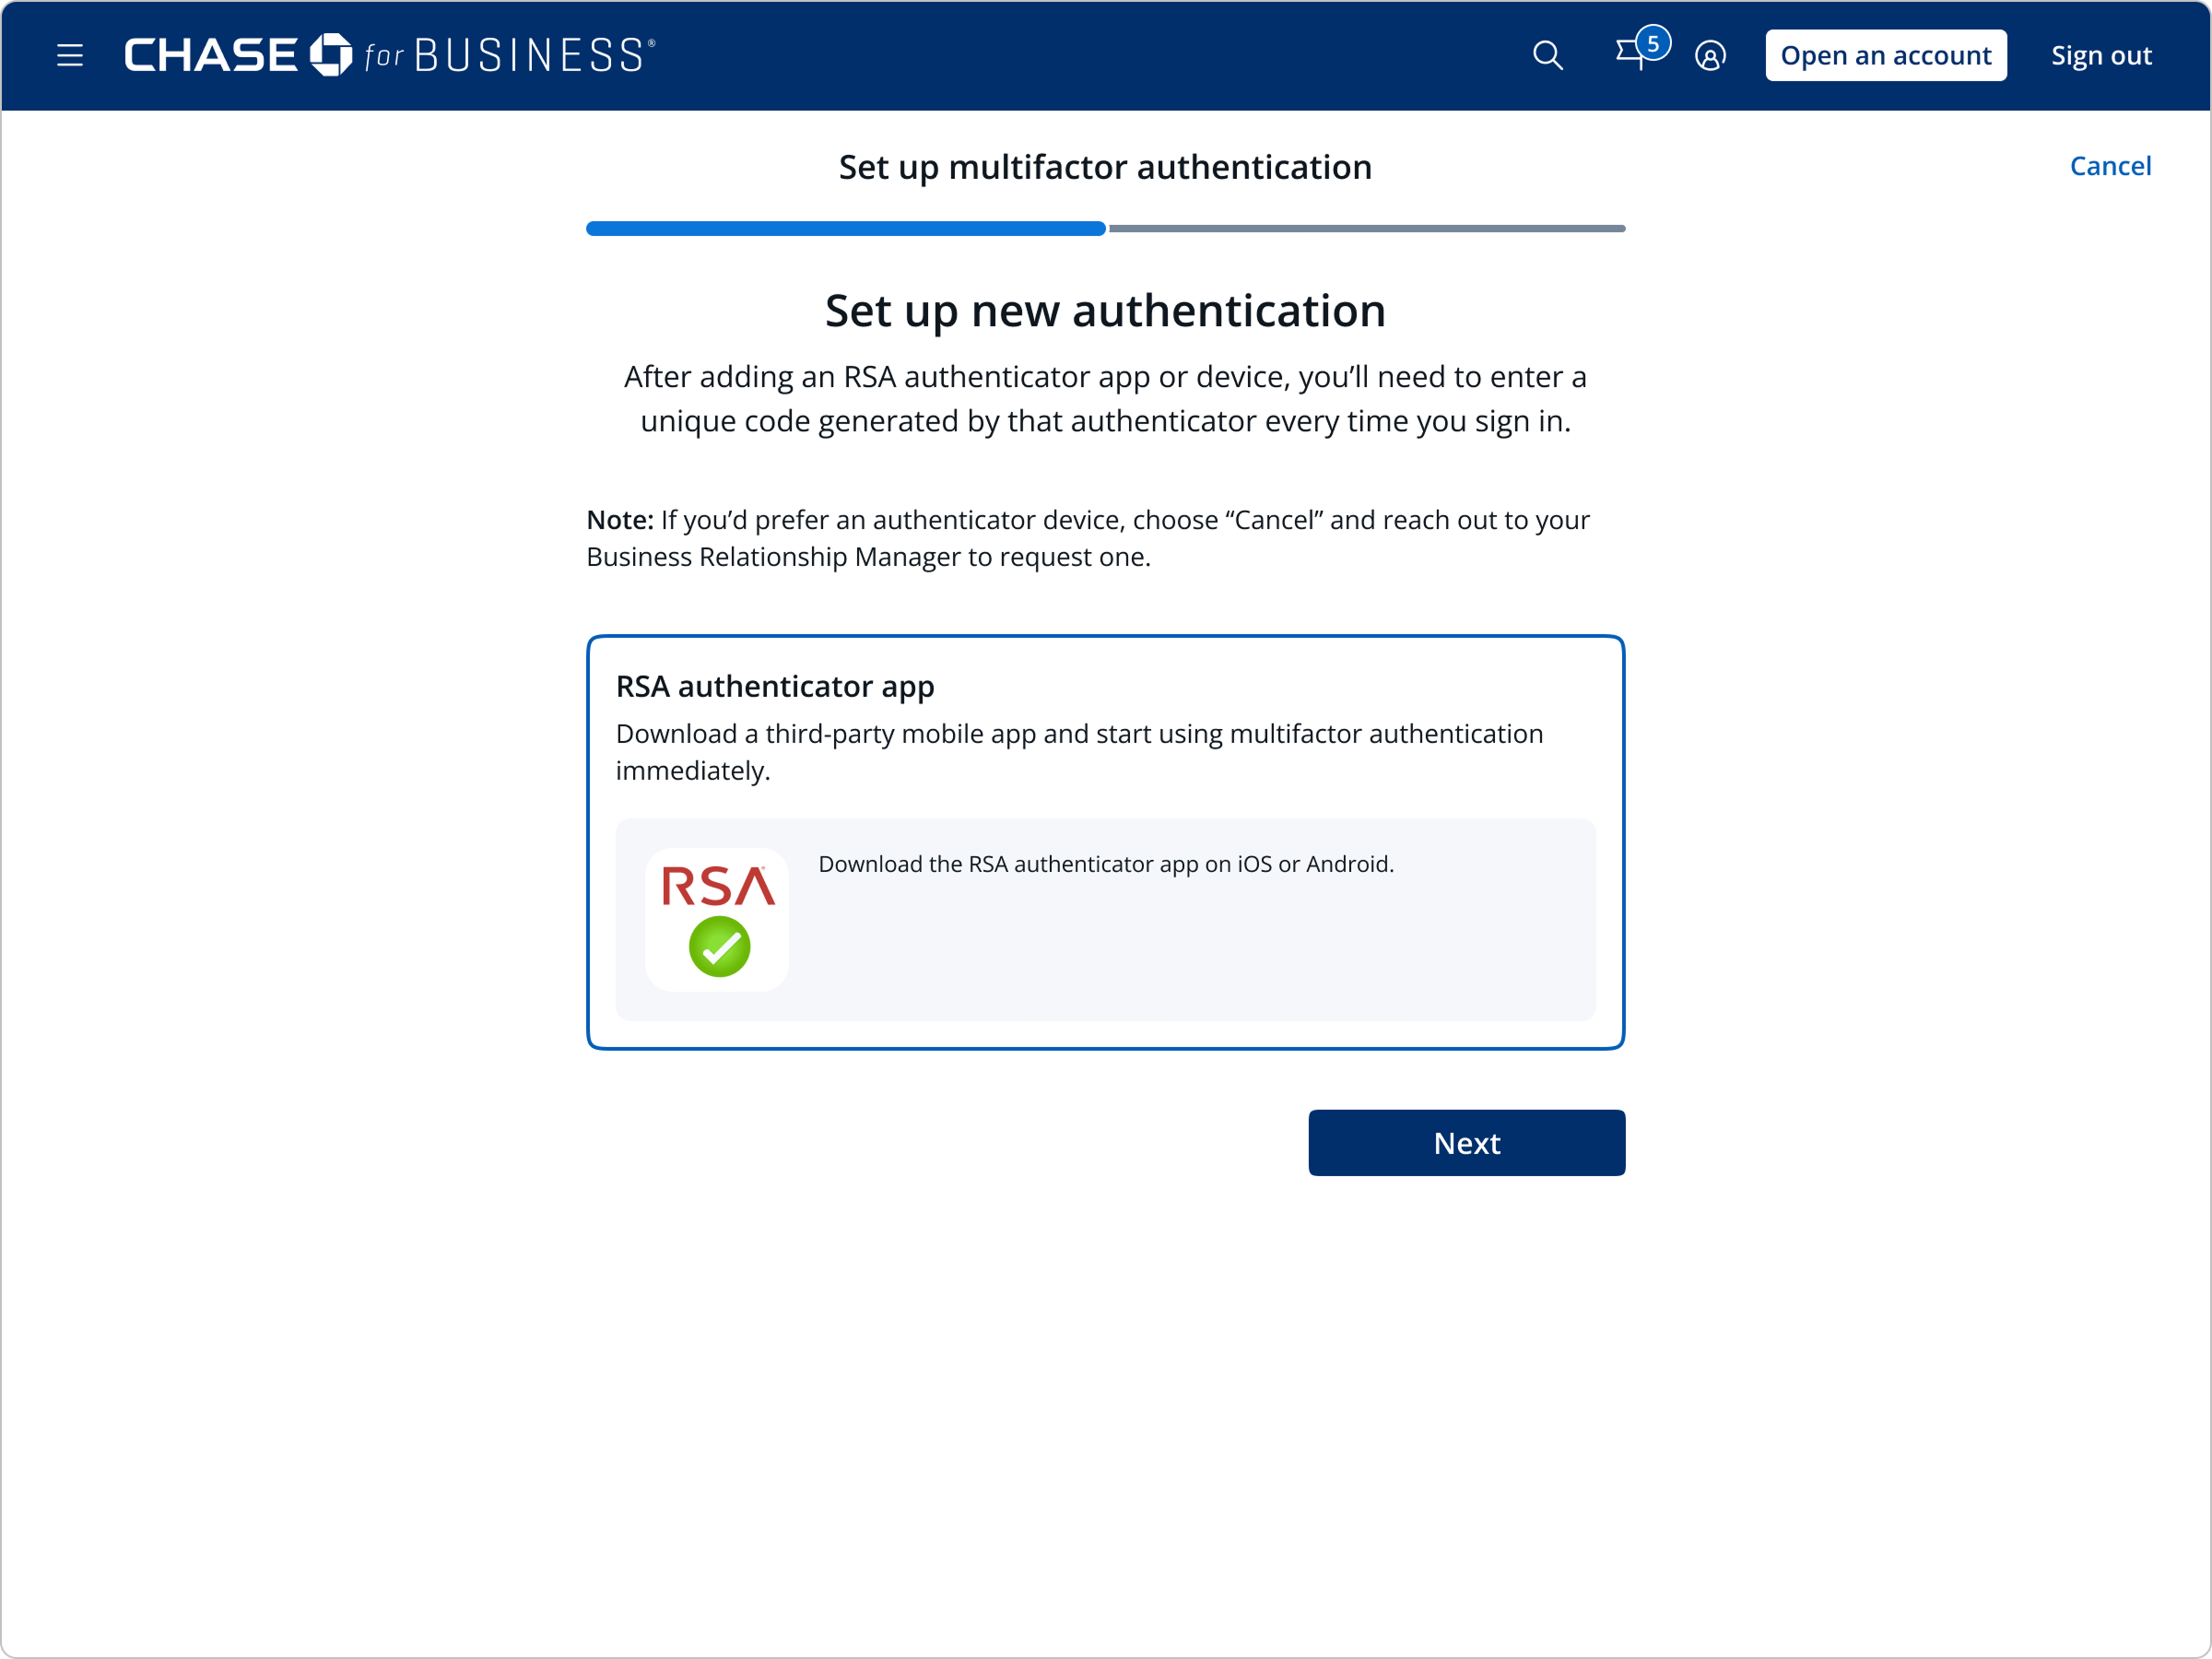This screenshot has width=2212, height=1659.
Task: Click the 'RSA authenticator app' card title
Action: coord(775,686)
